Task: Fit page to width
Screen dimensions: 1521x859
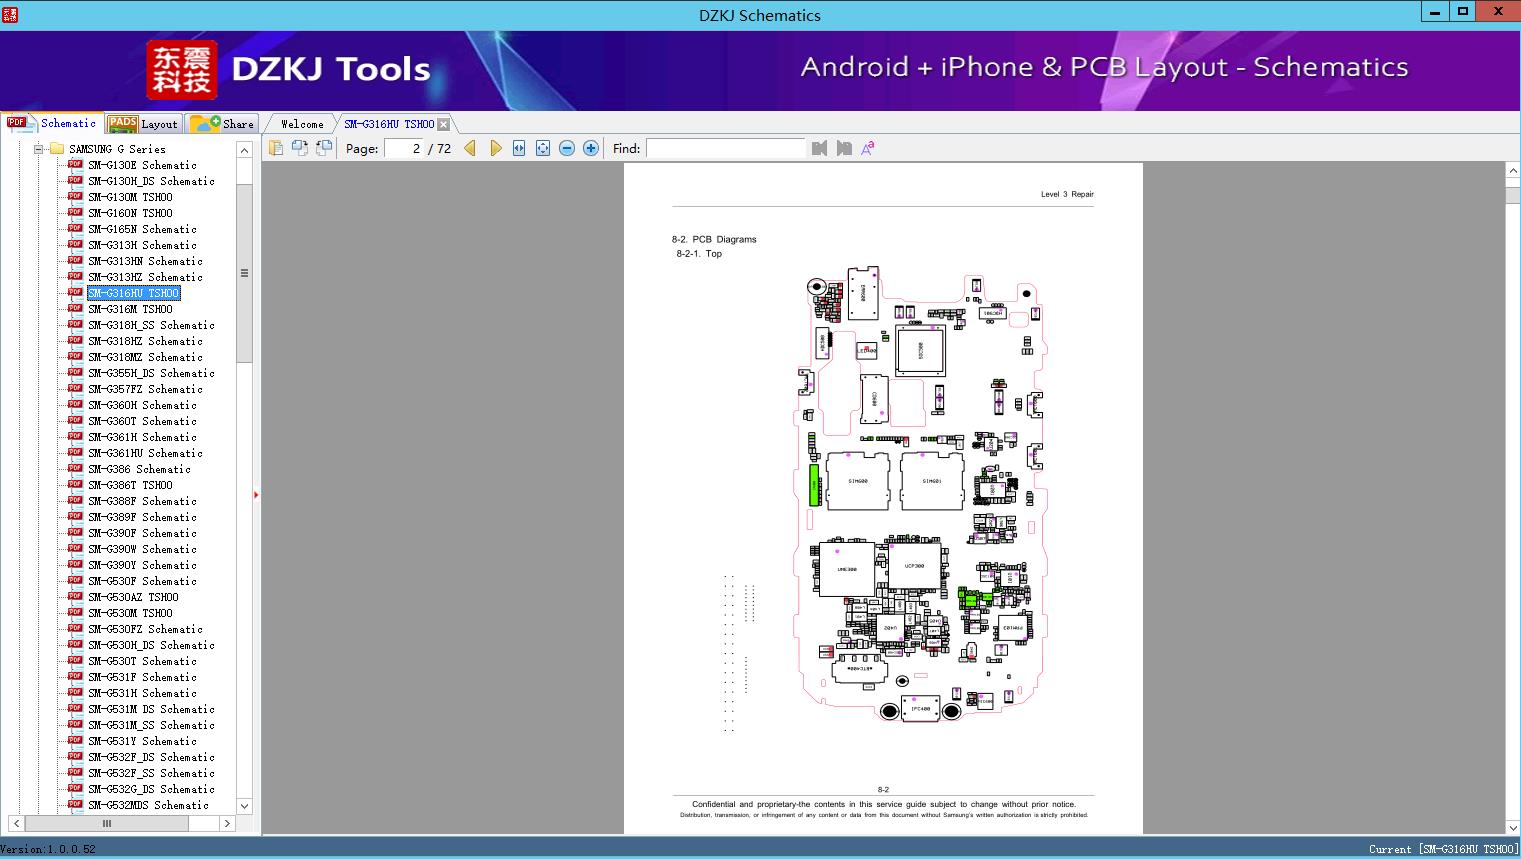Action: point(519,148)
